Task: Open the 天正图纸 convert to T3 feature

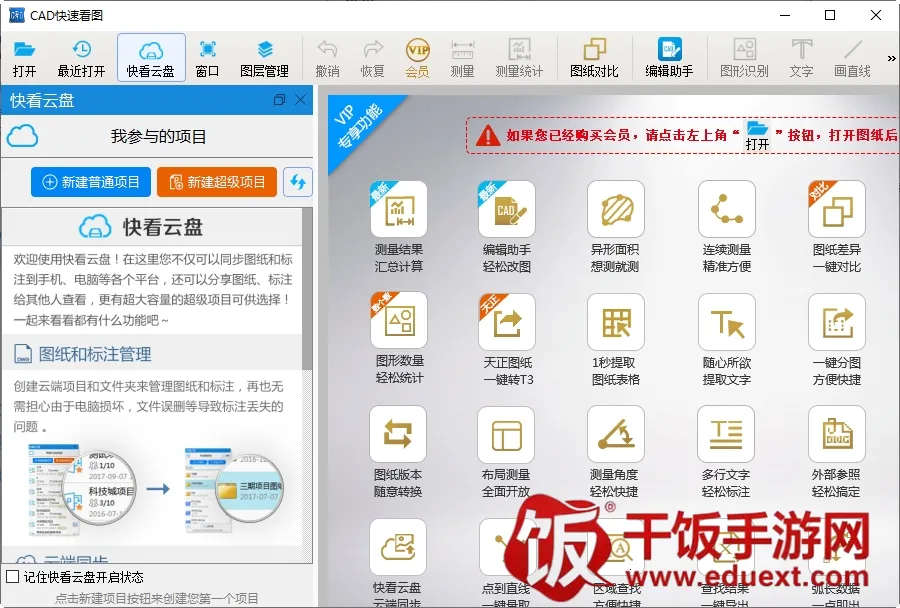Action: point(507,339)
